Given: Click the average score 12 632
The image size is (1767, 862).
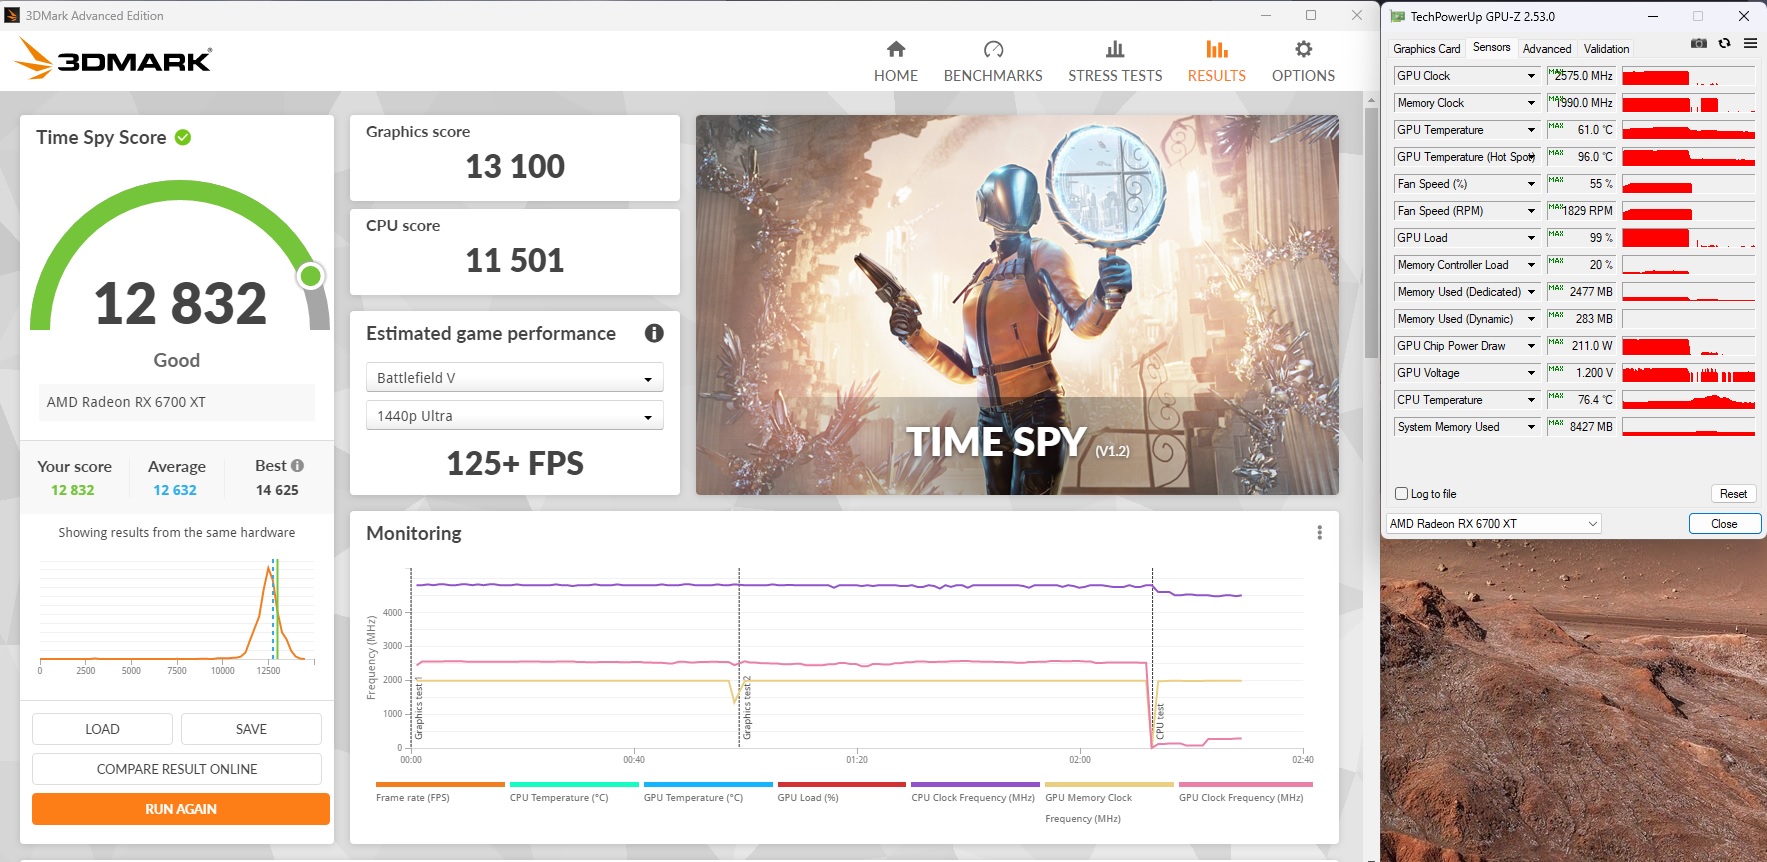Looking at the screenshot, I should coord(175,490).
